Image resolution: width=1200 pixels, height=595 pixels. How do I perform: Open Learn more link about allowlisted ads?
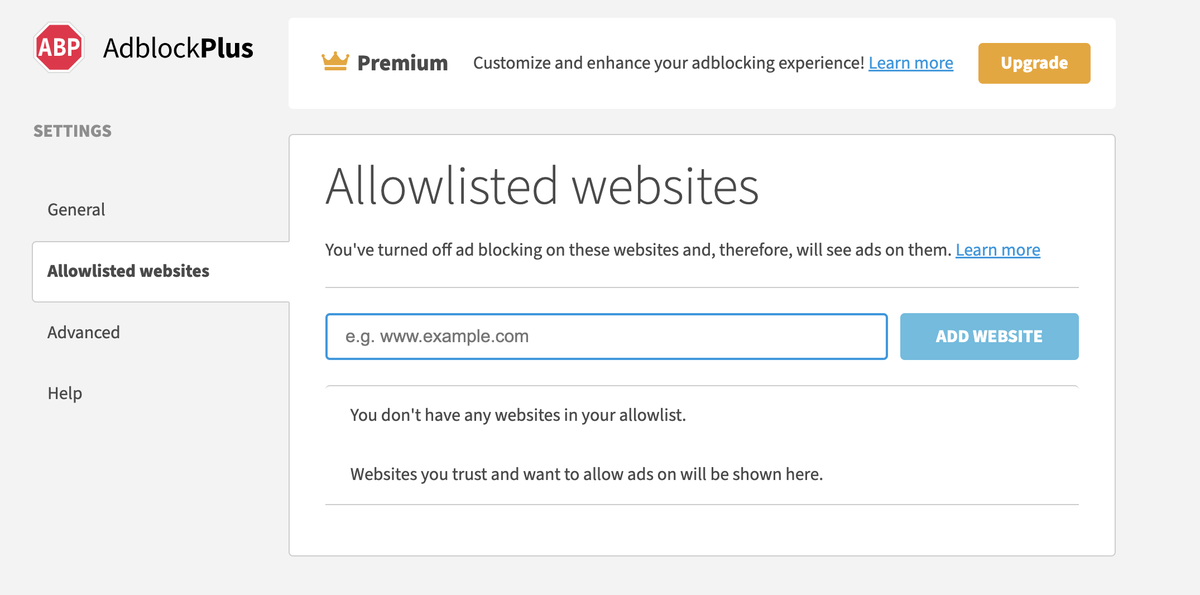coord(997,250)
